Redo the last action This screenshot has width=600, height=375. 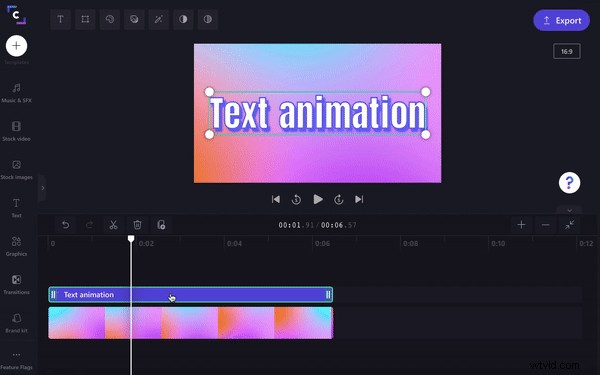(89, 225)
